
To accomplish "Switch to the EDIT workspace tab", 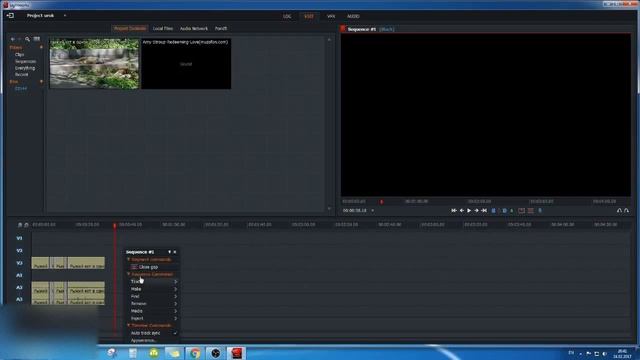I will (x=309, y=16).
